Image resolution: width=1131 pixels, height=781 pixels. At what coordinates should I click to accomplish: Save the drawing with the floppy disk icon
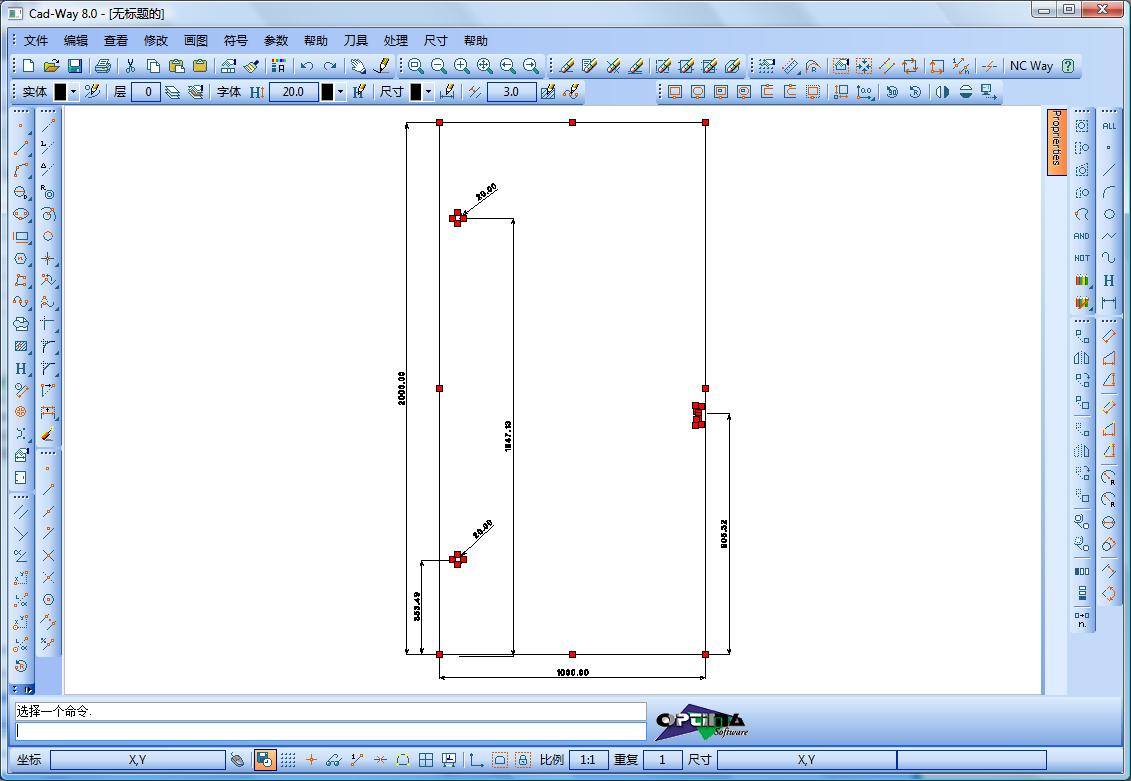[74, 66]
